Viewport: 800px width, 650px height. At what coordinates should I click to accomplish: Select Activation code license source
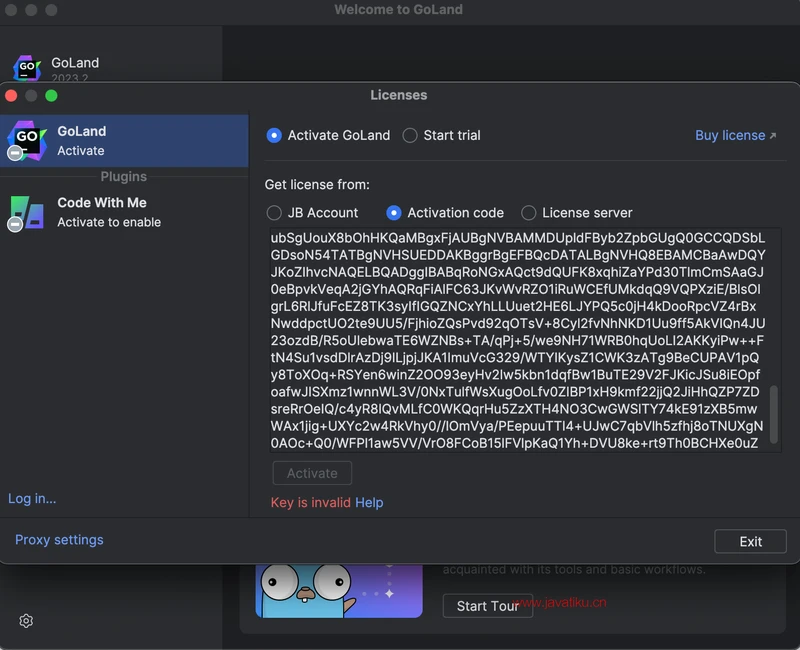pyautogui.click(x=445, y=213)
